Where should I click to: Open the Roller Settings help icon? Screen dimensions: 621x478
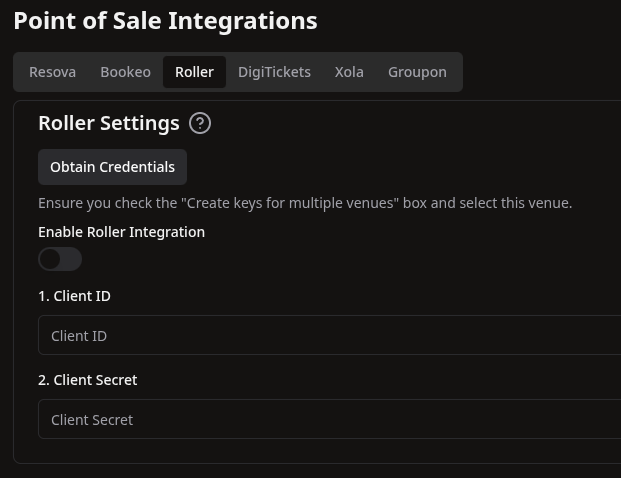coord(200,123)
